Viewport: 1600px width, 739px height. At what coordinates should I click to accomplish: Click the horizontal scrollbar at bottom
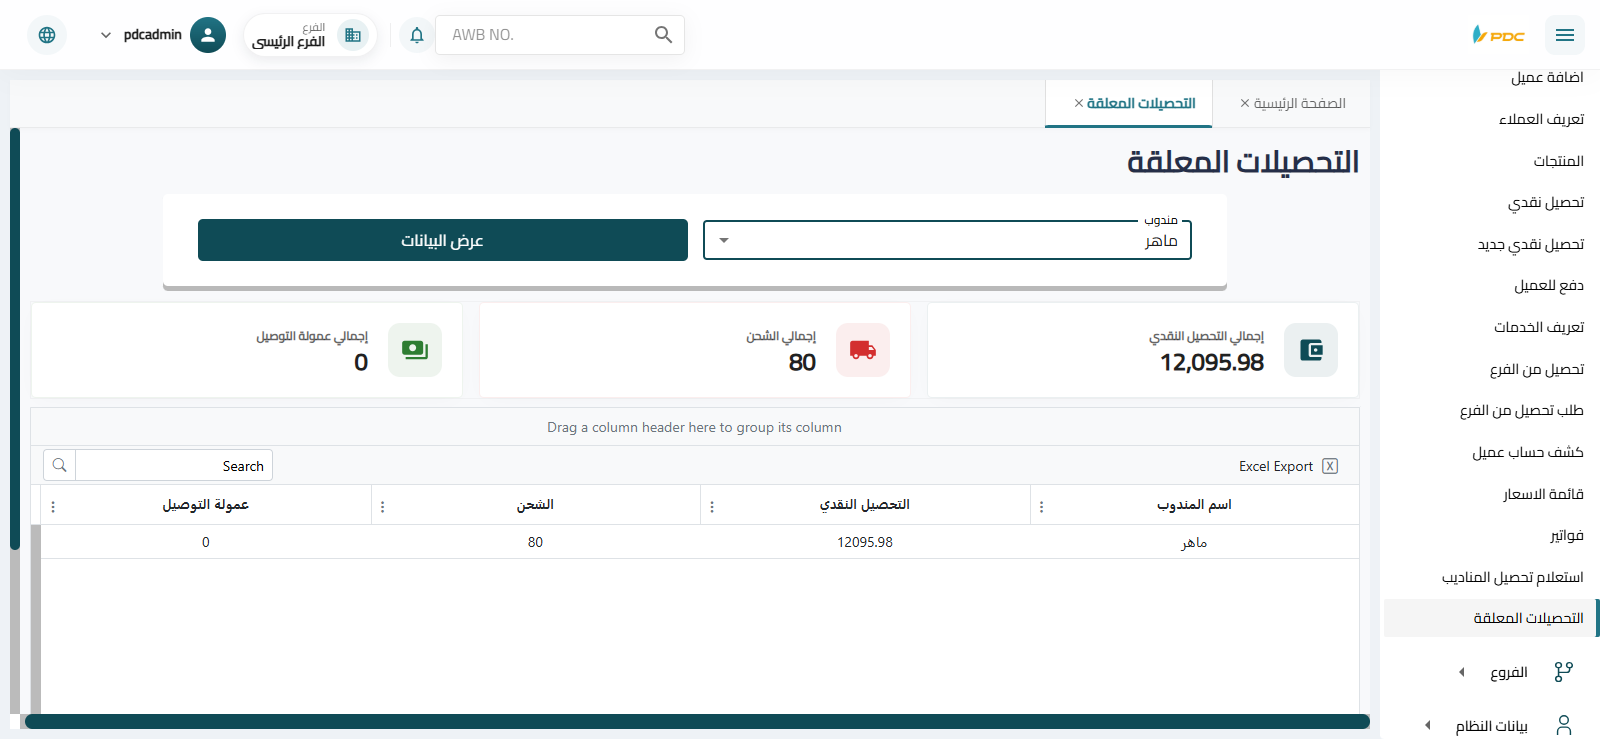pos(697,721)
